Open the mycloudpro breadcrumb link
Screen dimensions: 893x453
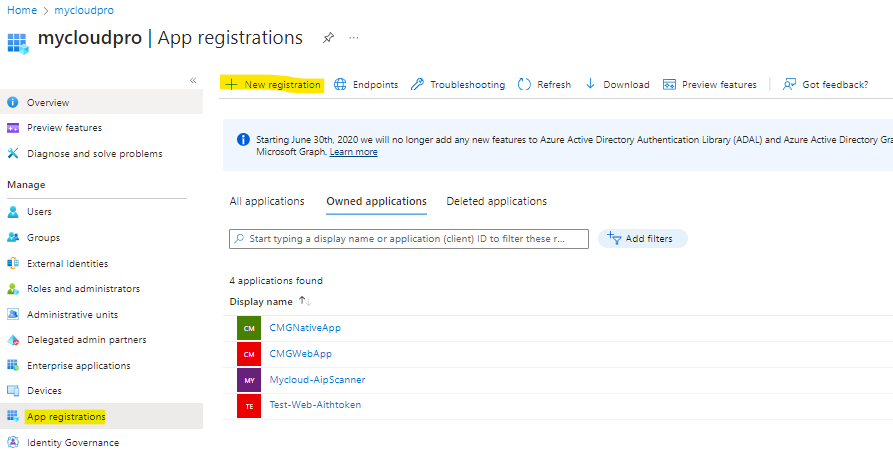point(84,10)
